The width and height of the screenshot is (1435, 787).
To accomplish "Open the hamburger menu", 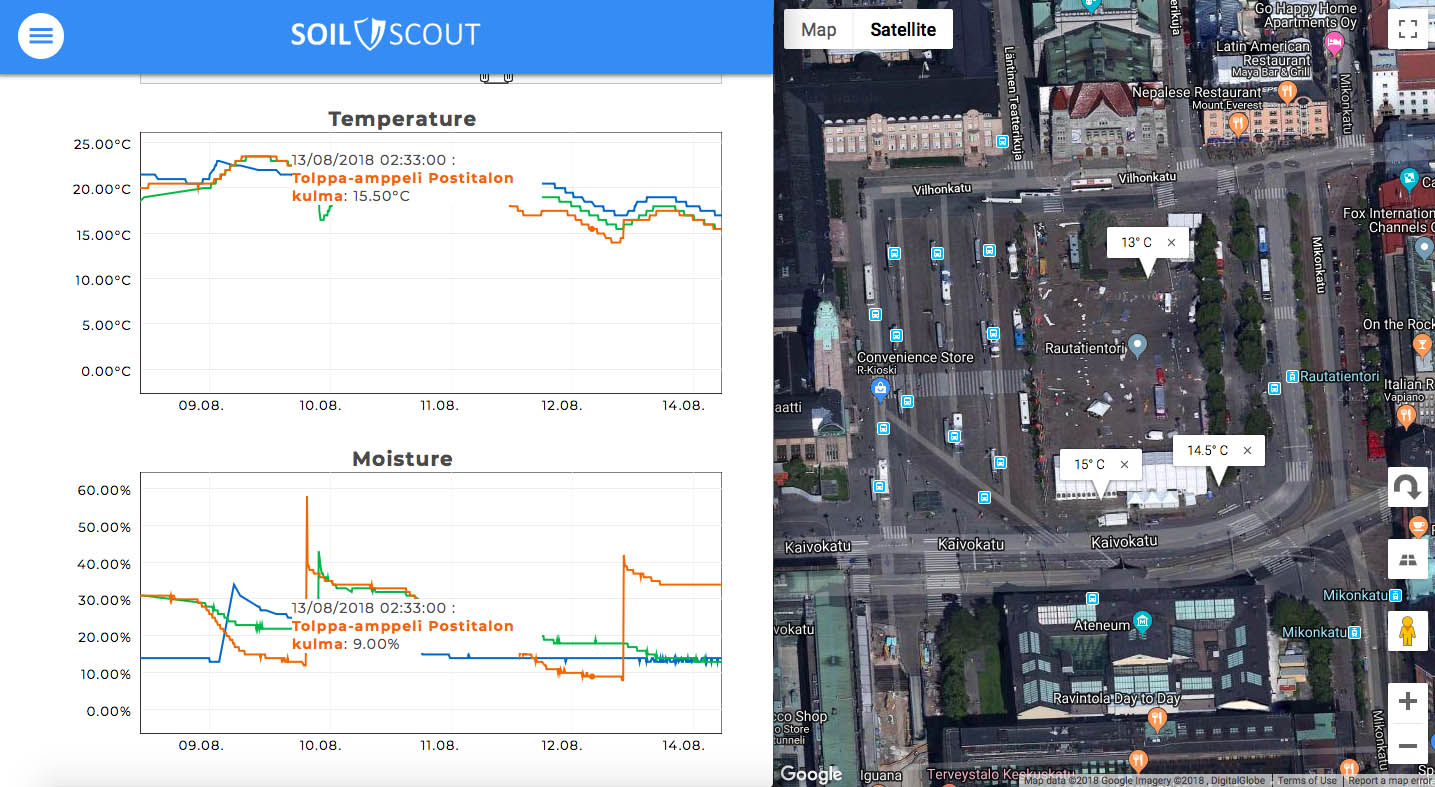I will click(41, 36).
